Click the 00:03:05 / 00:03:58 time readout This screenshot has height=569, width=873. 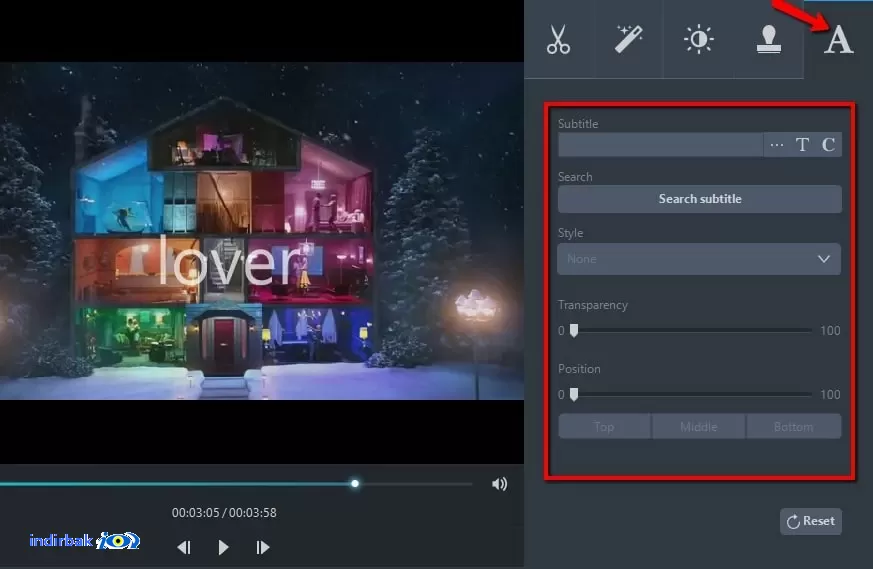224,513
